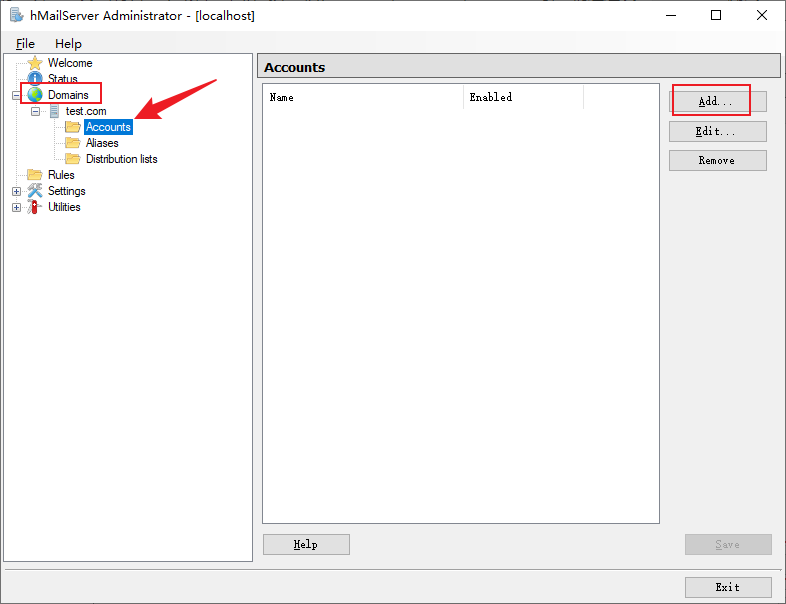Click the Rules folder icon

(35, 175)
